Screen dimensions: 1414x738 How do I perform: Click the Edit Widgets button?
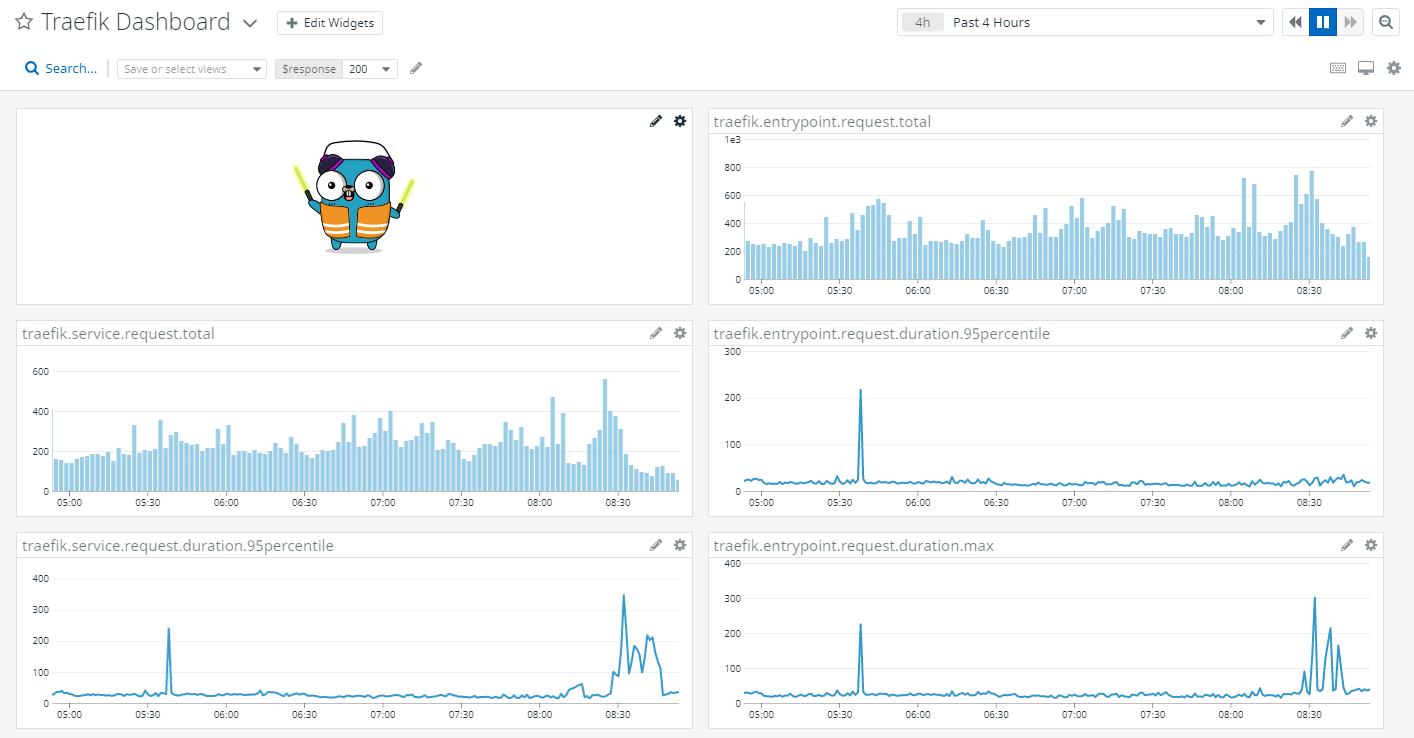(x=329, y=22)
